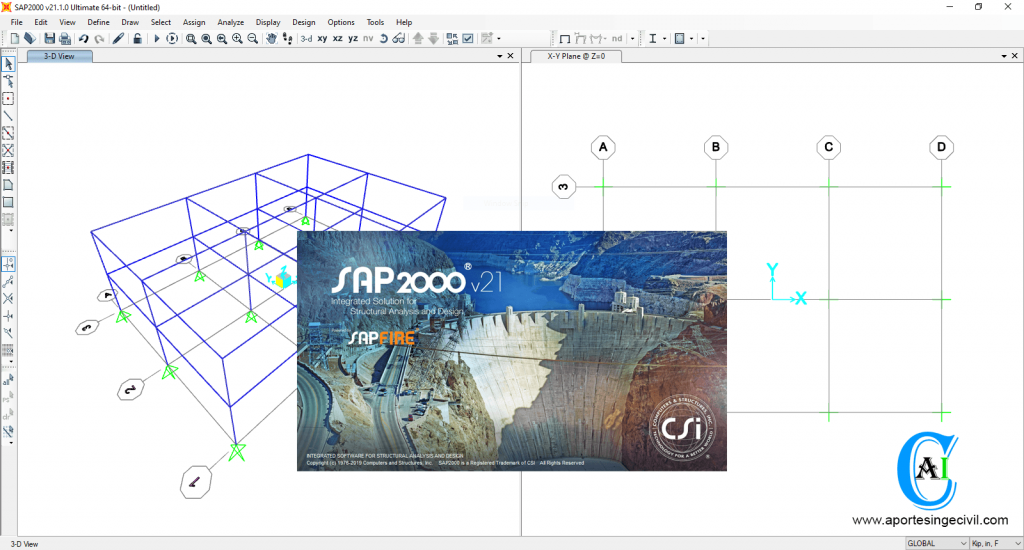
Task: Switch to the X-Y Plane @ Z=0 tab
Action: point(575,57)
